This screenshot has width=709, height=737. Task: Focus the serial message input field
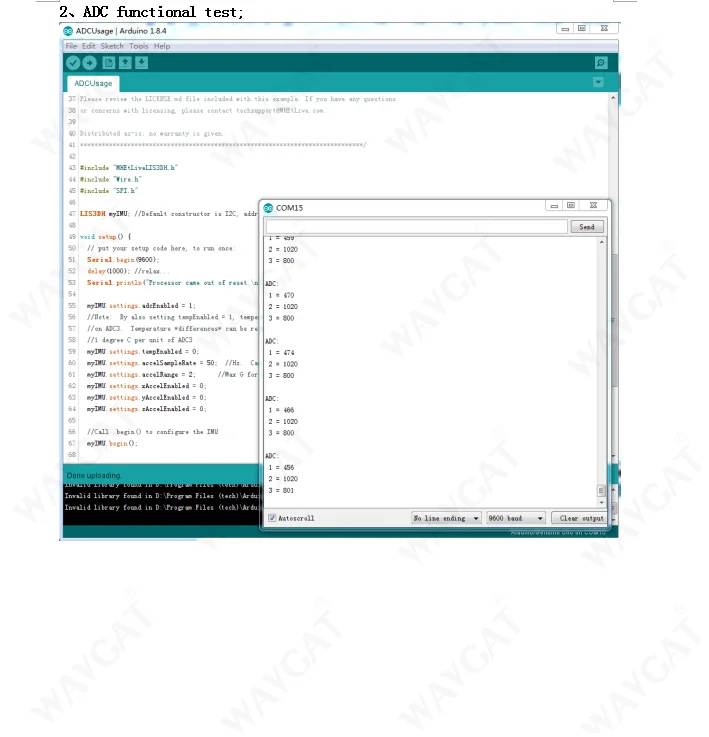tap(417, 227)
